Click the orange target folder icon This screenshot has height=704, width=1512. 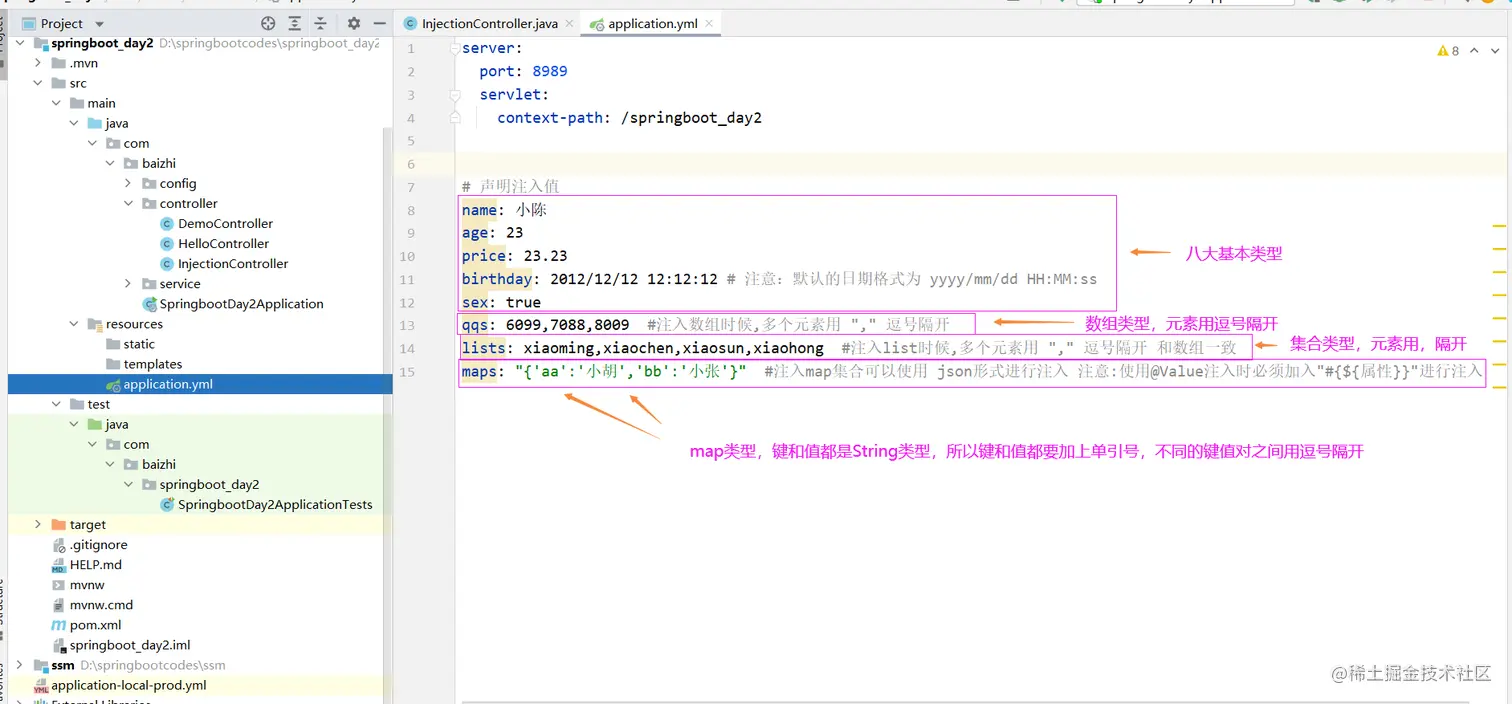tap(59, 524)
